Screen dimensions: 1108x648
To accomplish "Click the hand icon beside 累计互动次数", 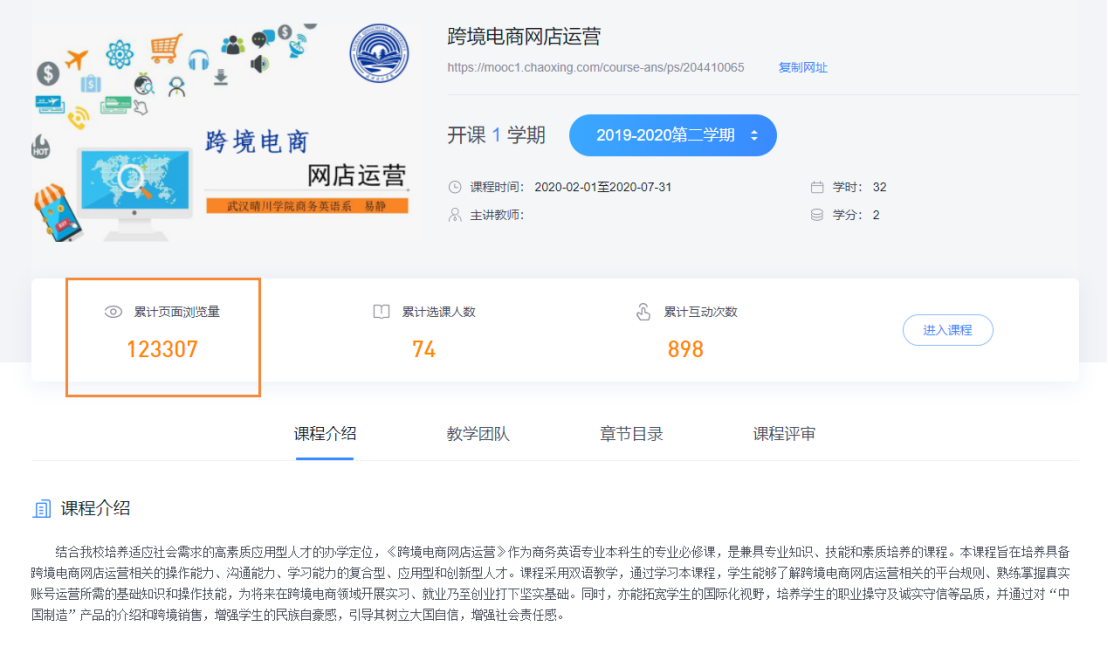I will [x=643, y=312].
